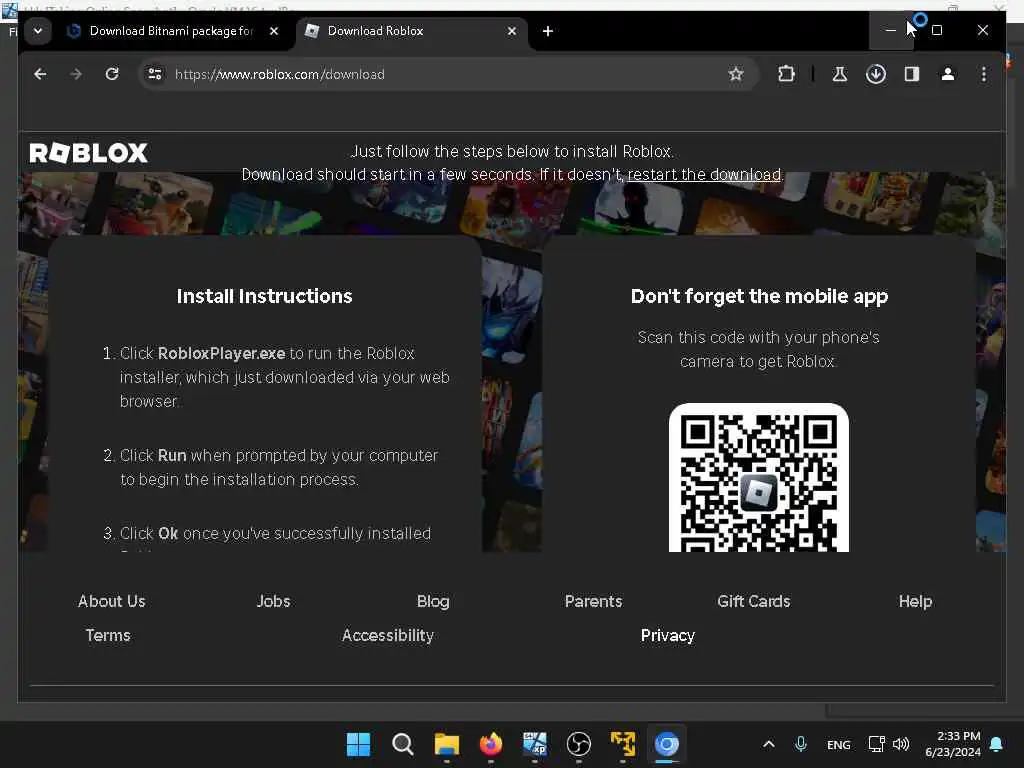Reload the Roblox download page
This screenshot has height=768, width=1024.
click(112, 74)
